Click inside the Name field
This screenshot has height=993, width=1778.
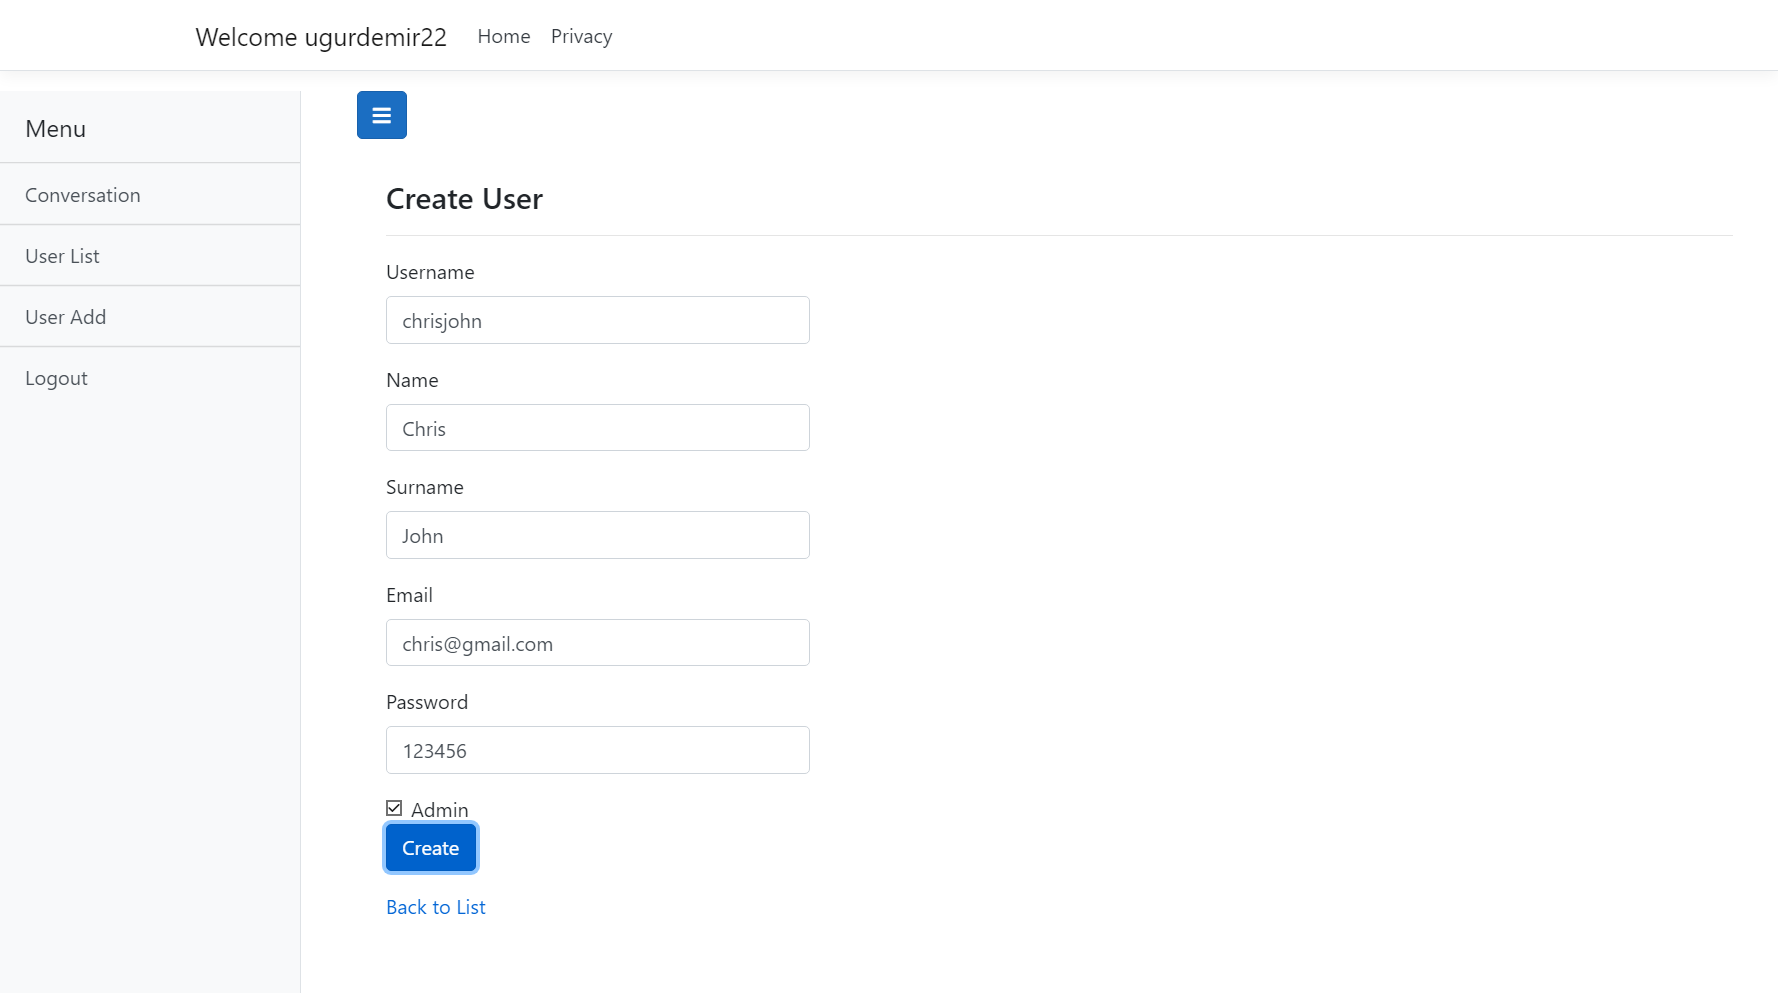tap(597, 427)
